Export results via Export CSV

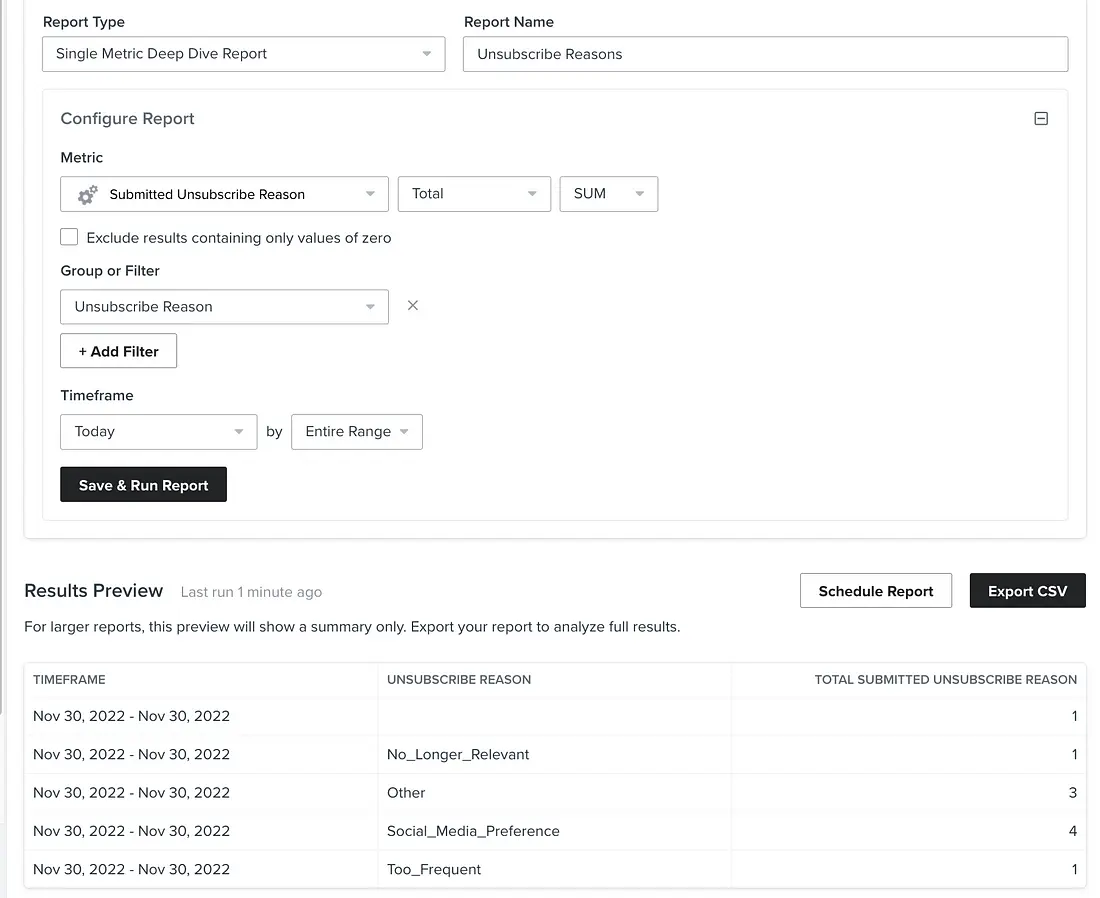coord(1027,591)
